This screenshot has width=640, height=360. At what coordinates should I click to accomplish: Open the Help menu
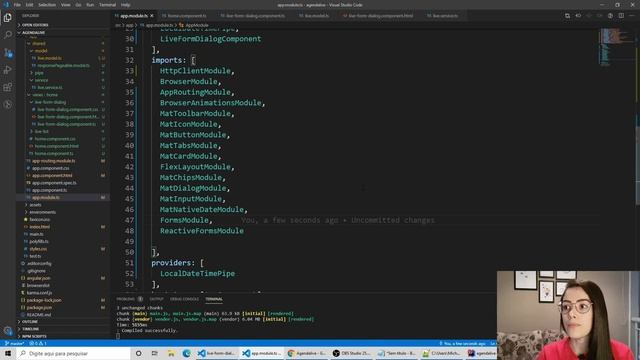pyautogui.click(x=125, y=5)
